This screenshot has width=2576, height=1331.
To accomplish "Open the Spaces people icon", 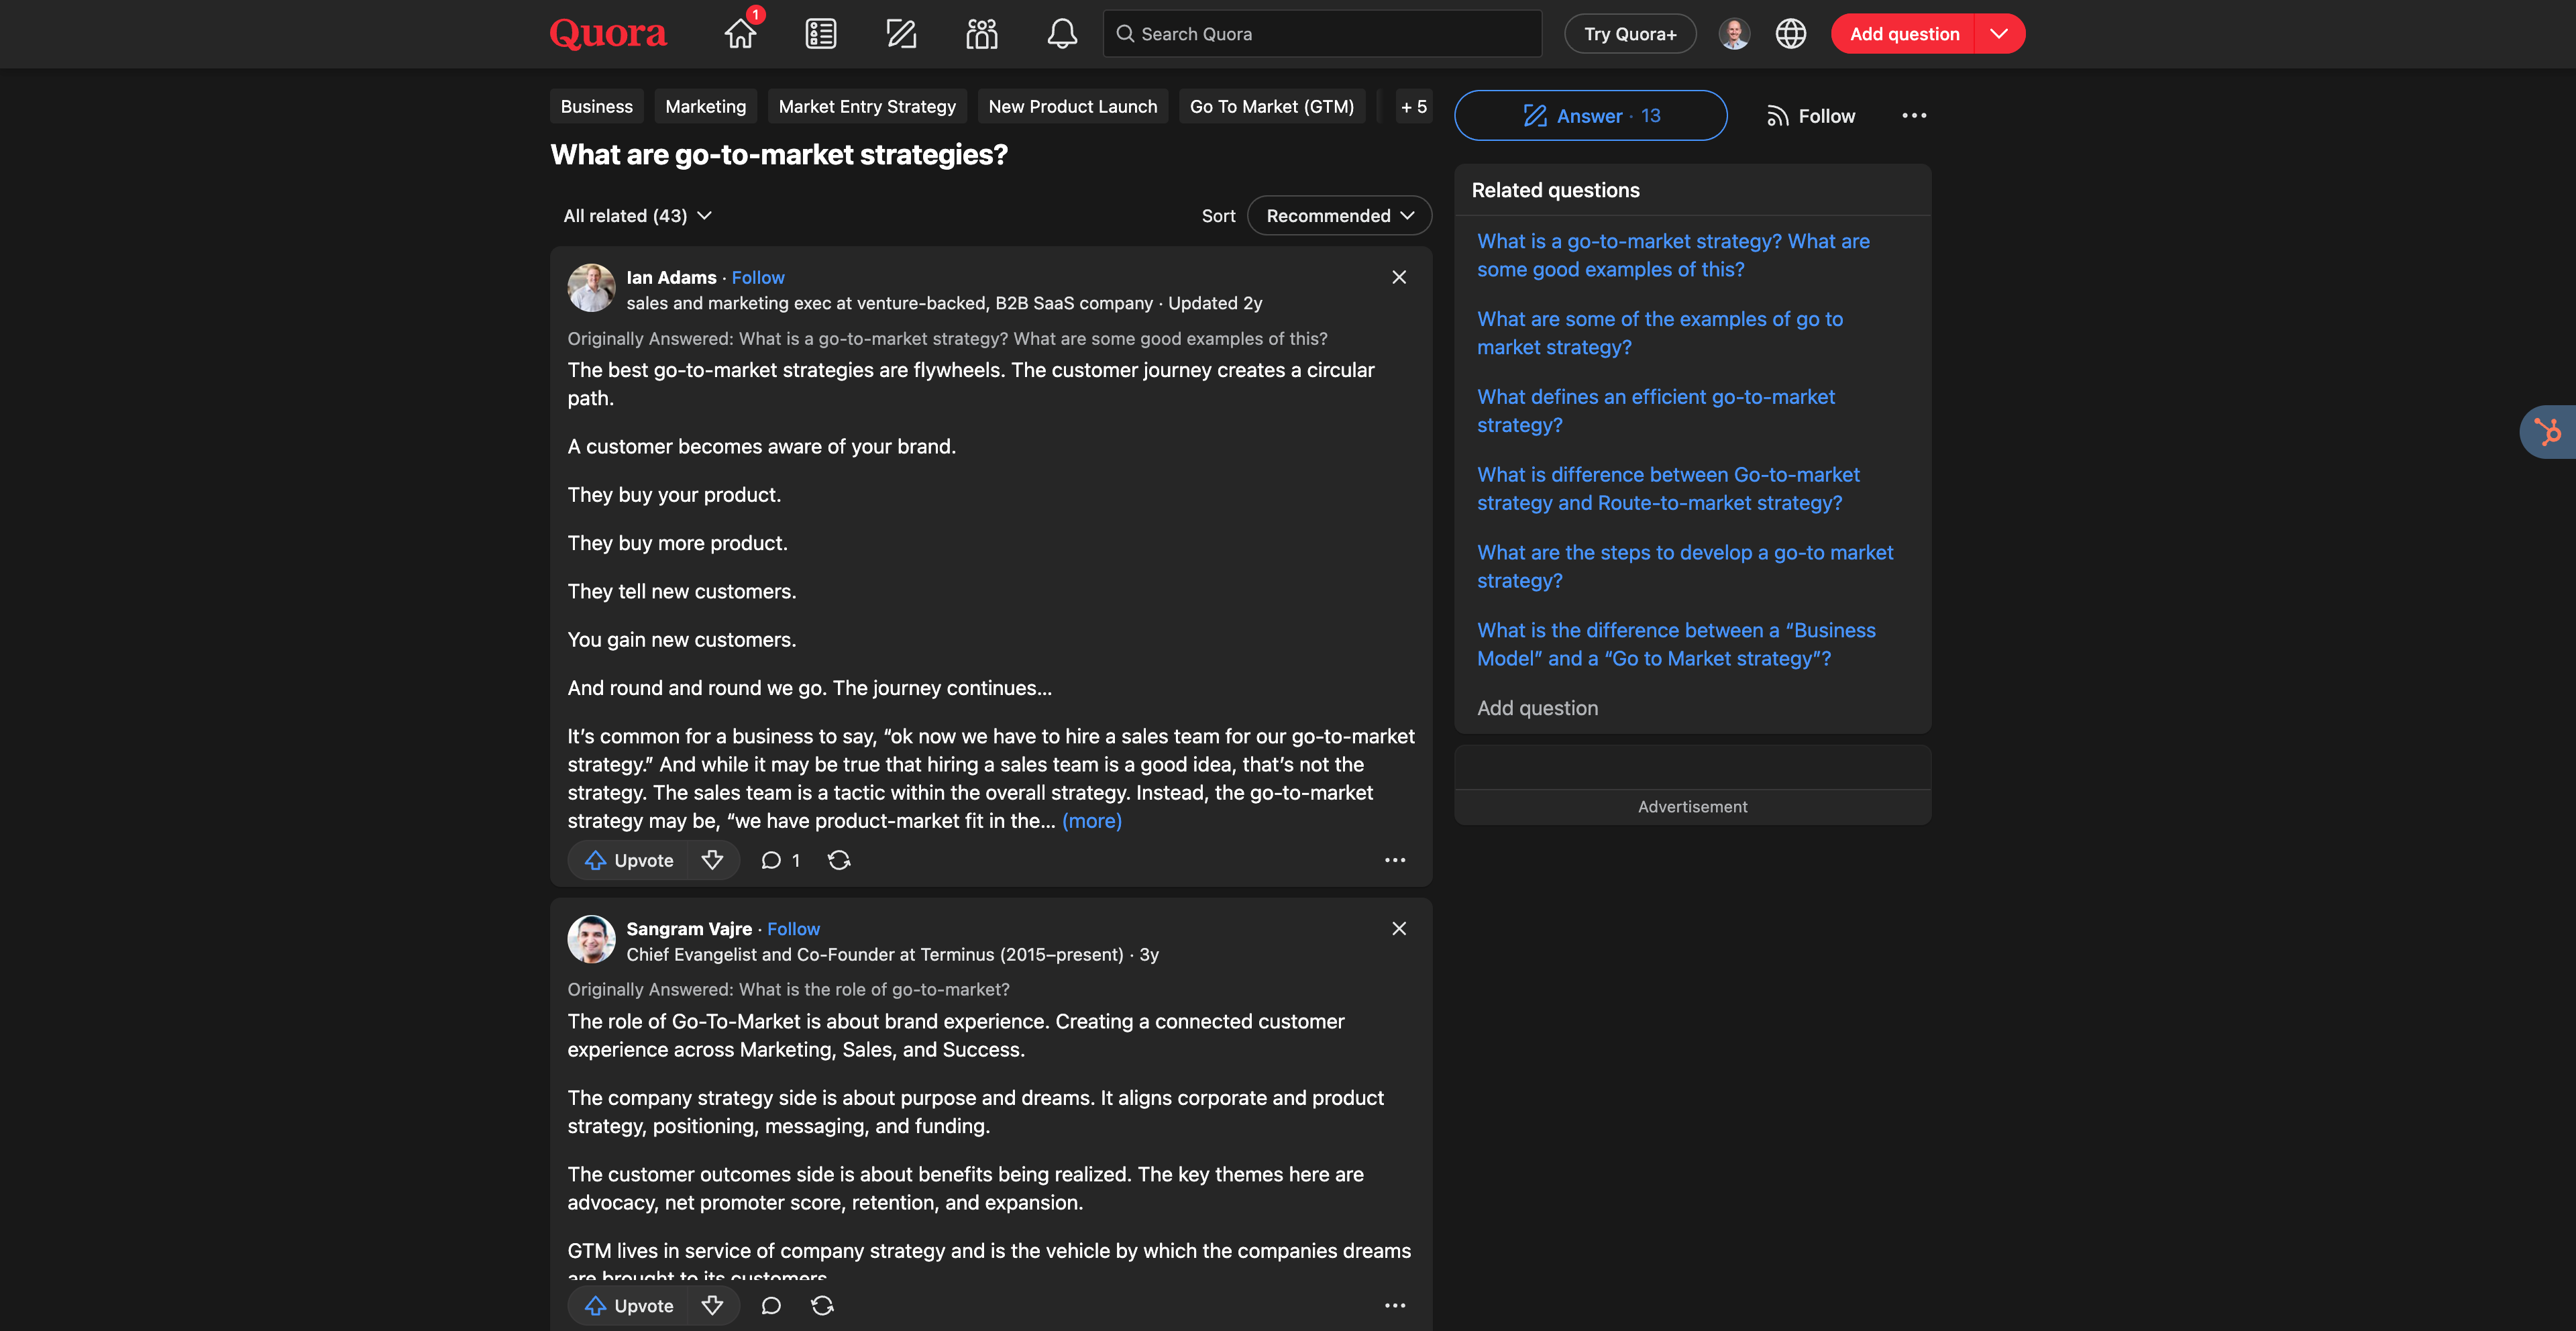I will (x=982, y=34).
